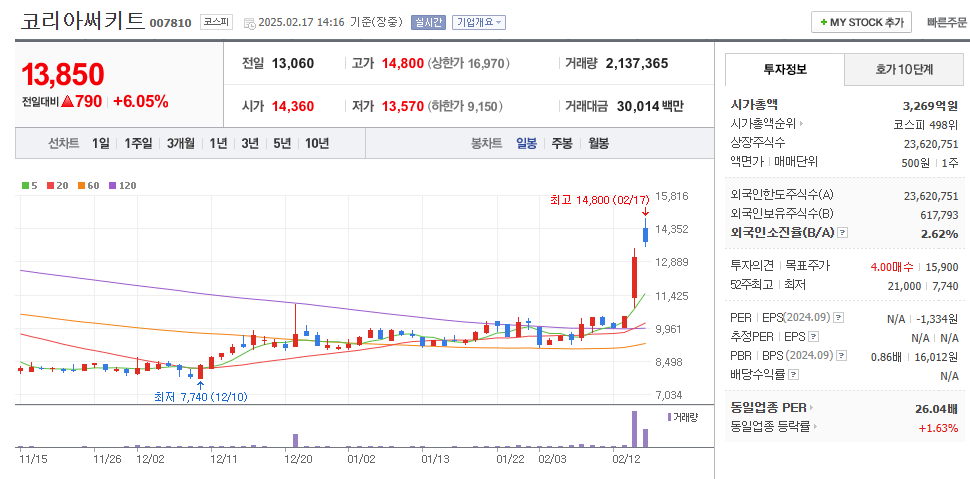Click the 코스피 market badge

coord(216,23)
